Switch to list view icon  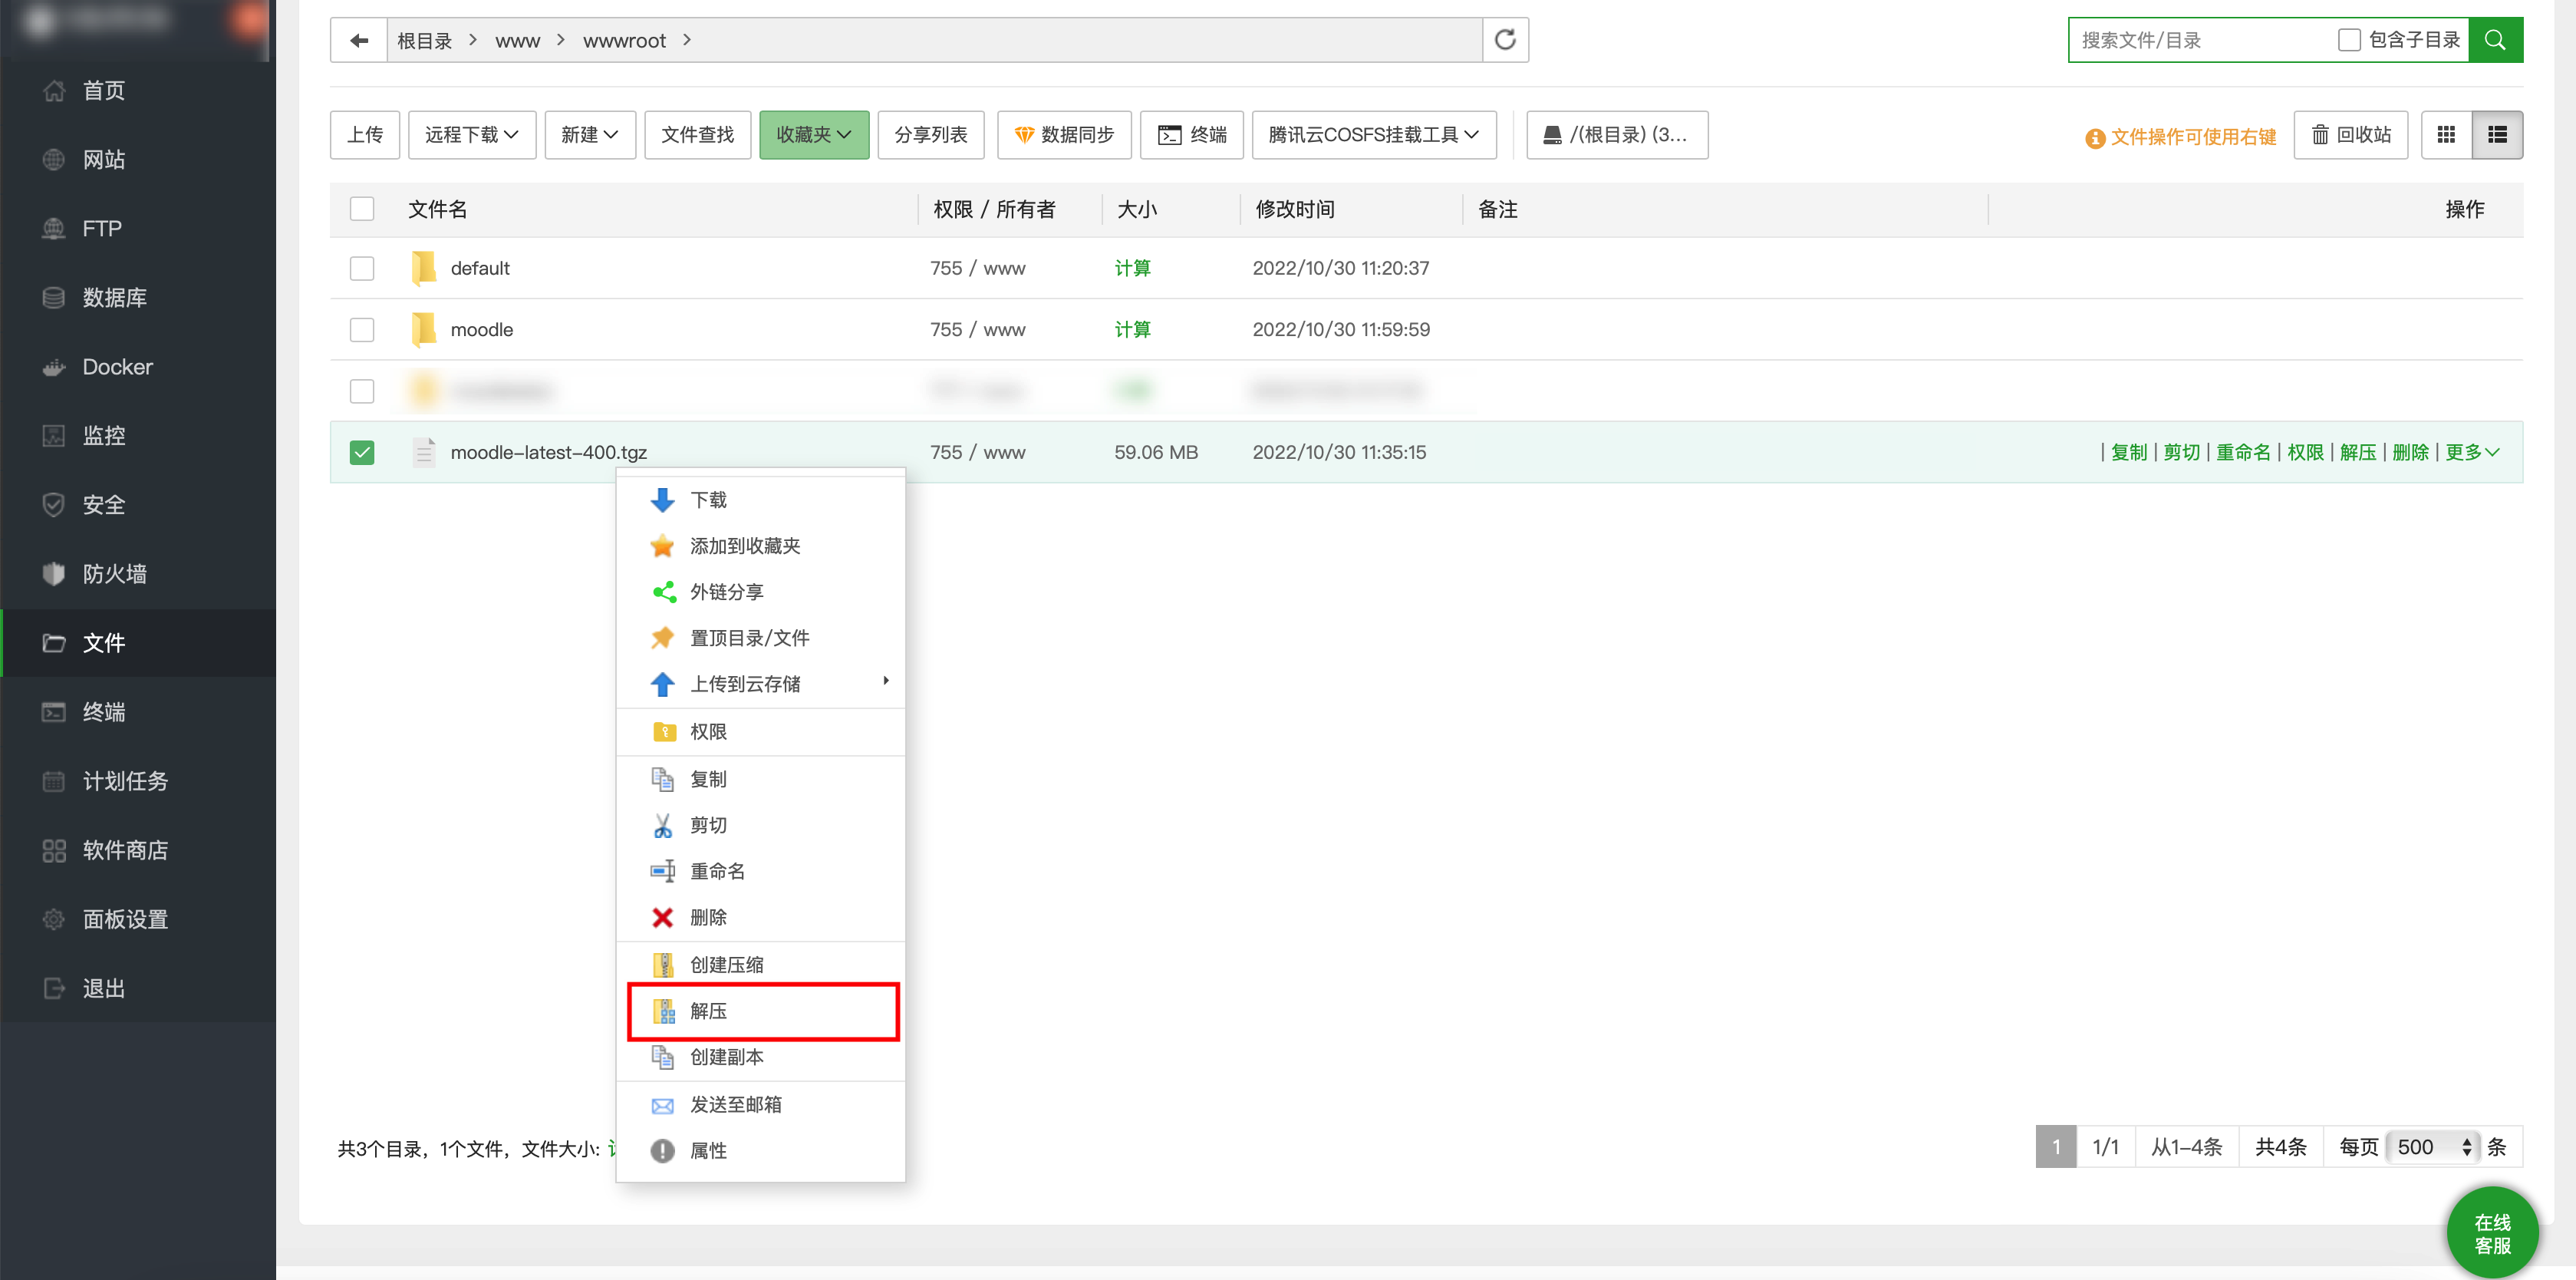(2497, 135)
